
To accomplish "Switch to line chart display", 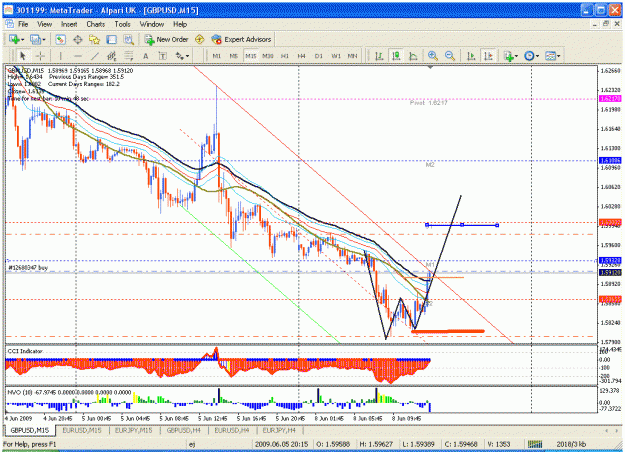I will coord(413,56).
